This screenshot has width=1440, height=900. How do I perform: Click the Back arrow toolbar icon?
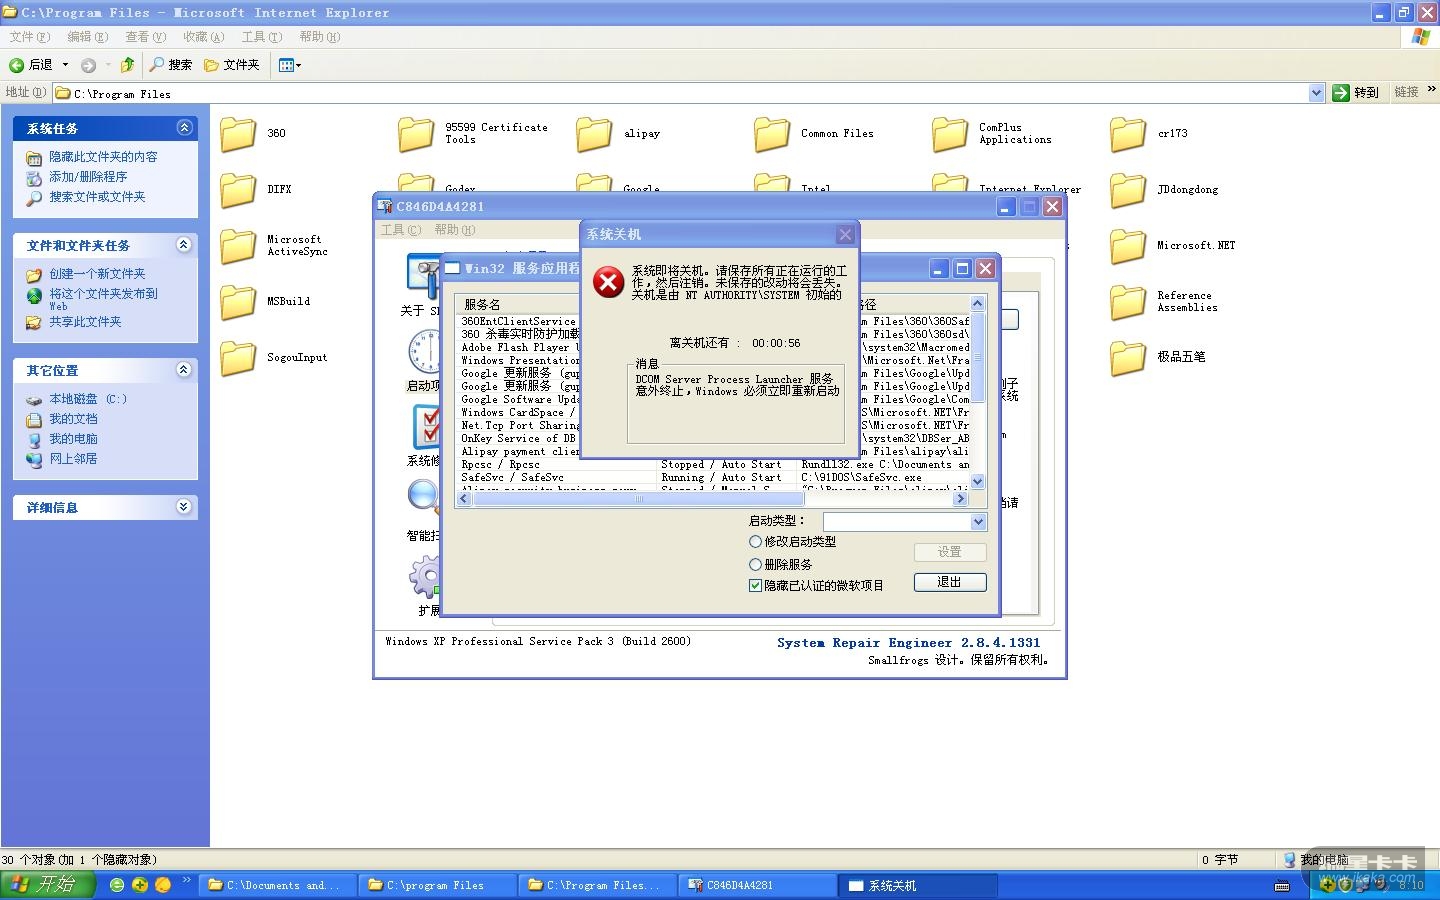click(17, 65)
